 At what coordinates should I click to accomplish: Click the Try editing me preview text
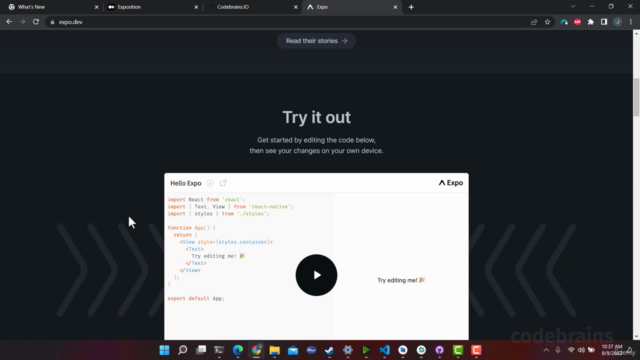pos(401,280)
